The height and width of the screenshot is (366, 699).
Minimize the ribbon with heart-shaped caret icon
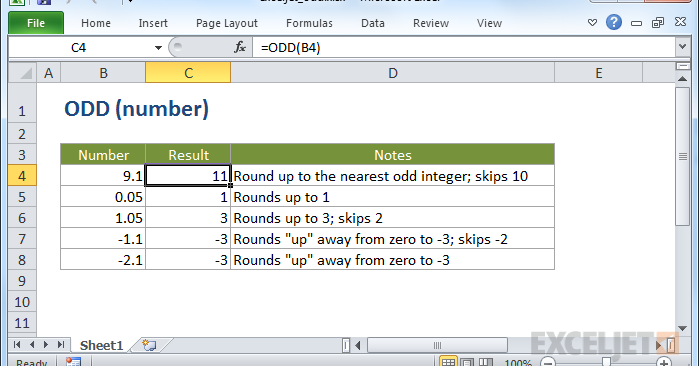592,23
